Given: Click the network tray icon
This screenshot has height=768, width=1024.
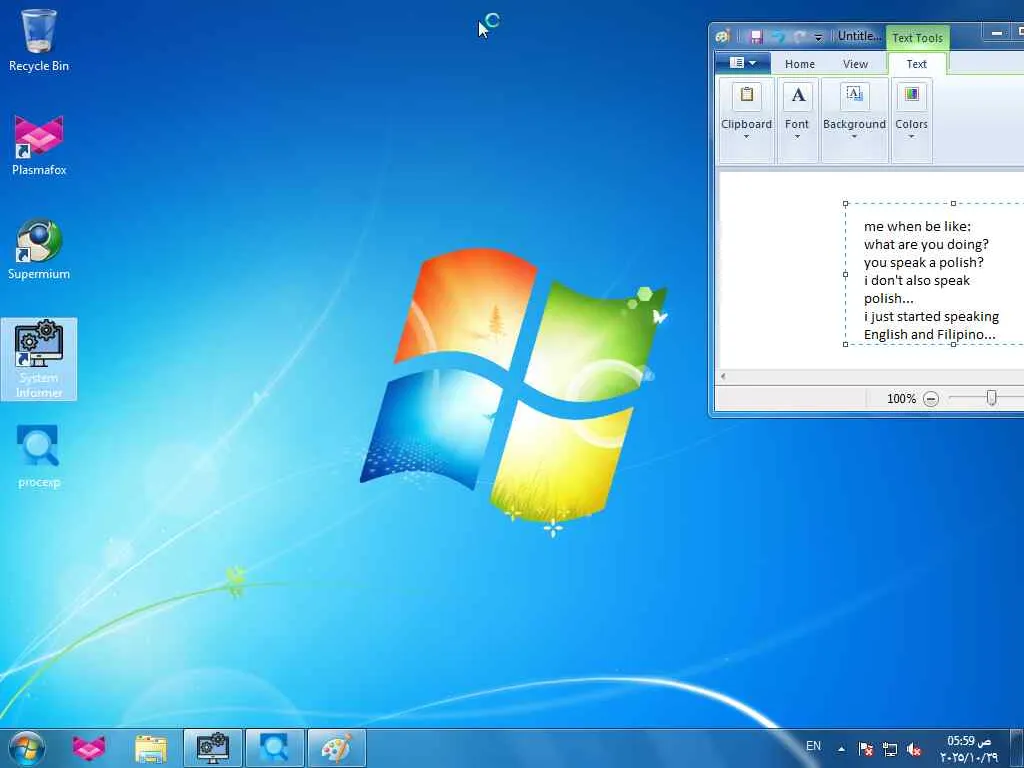Looking at the screenshot, I should pos(889,749).
